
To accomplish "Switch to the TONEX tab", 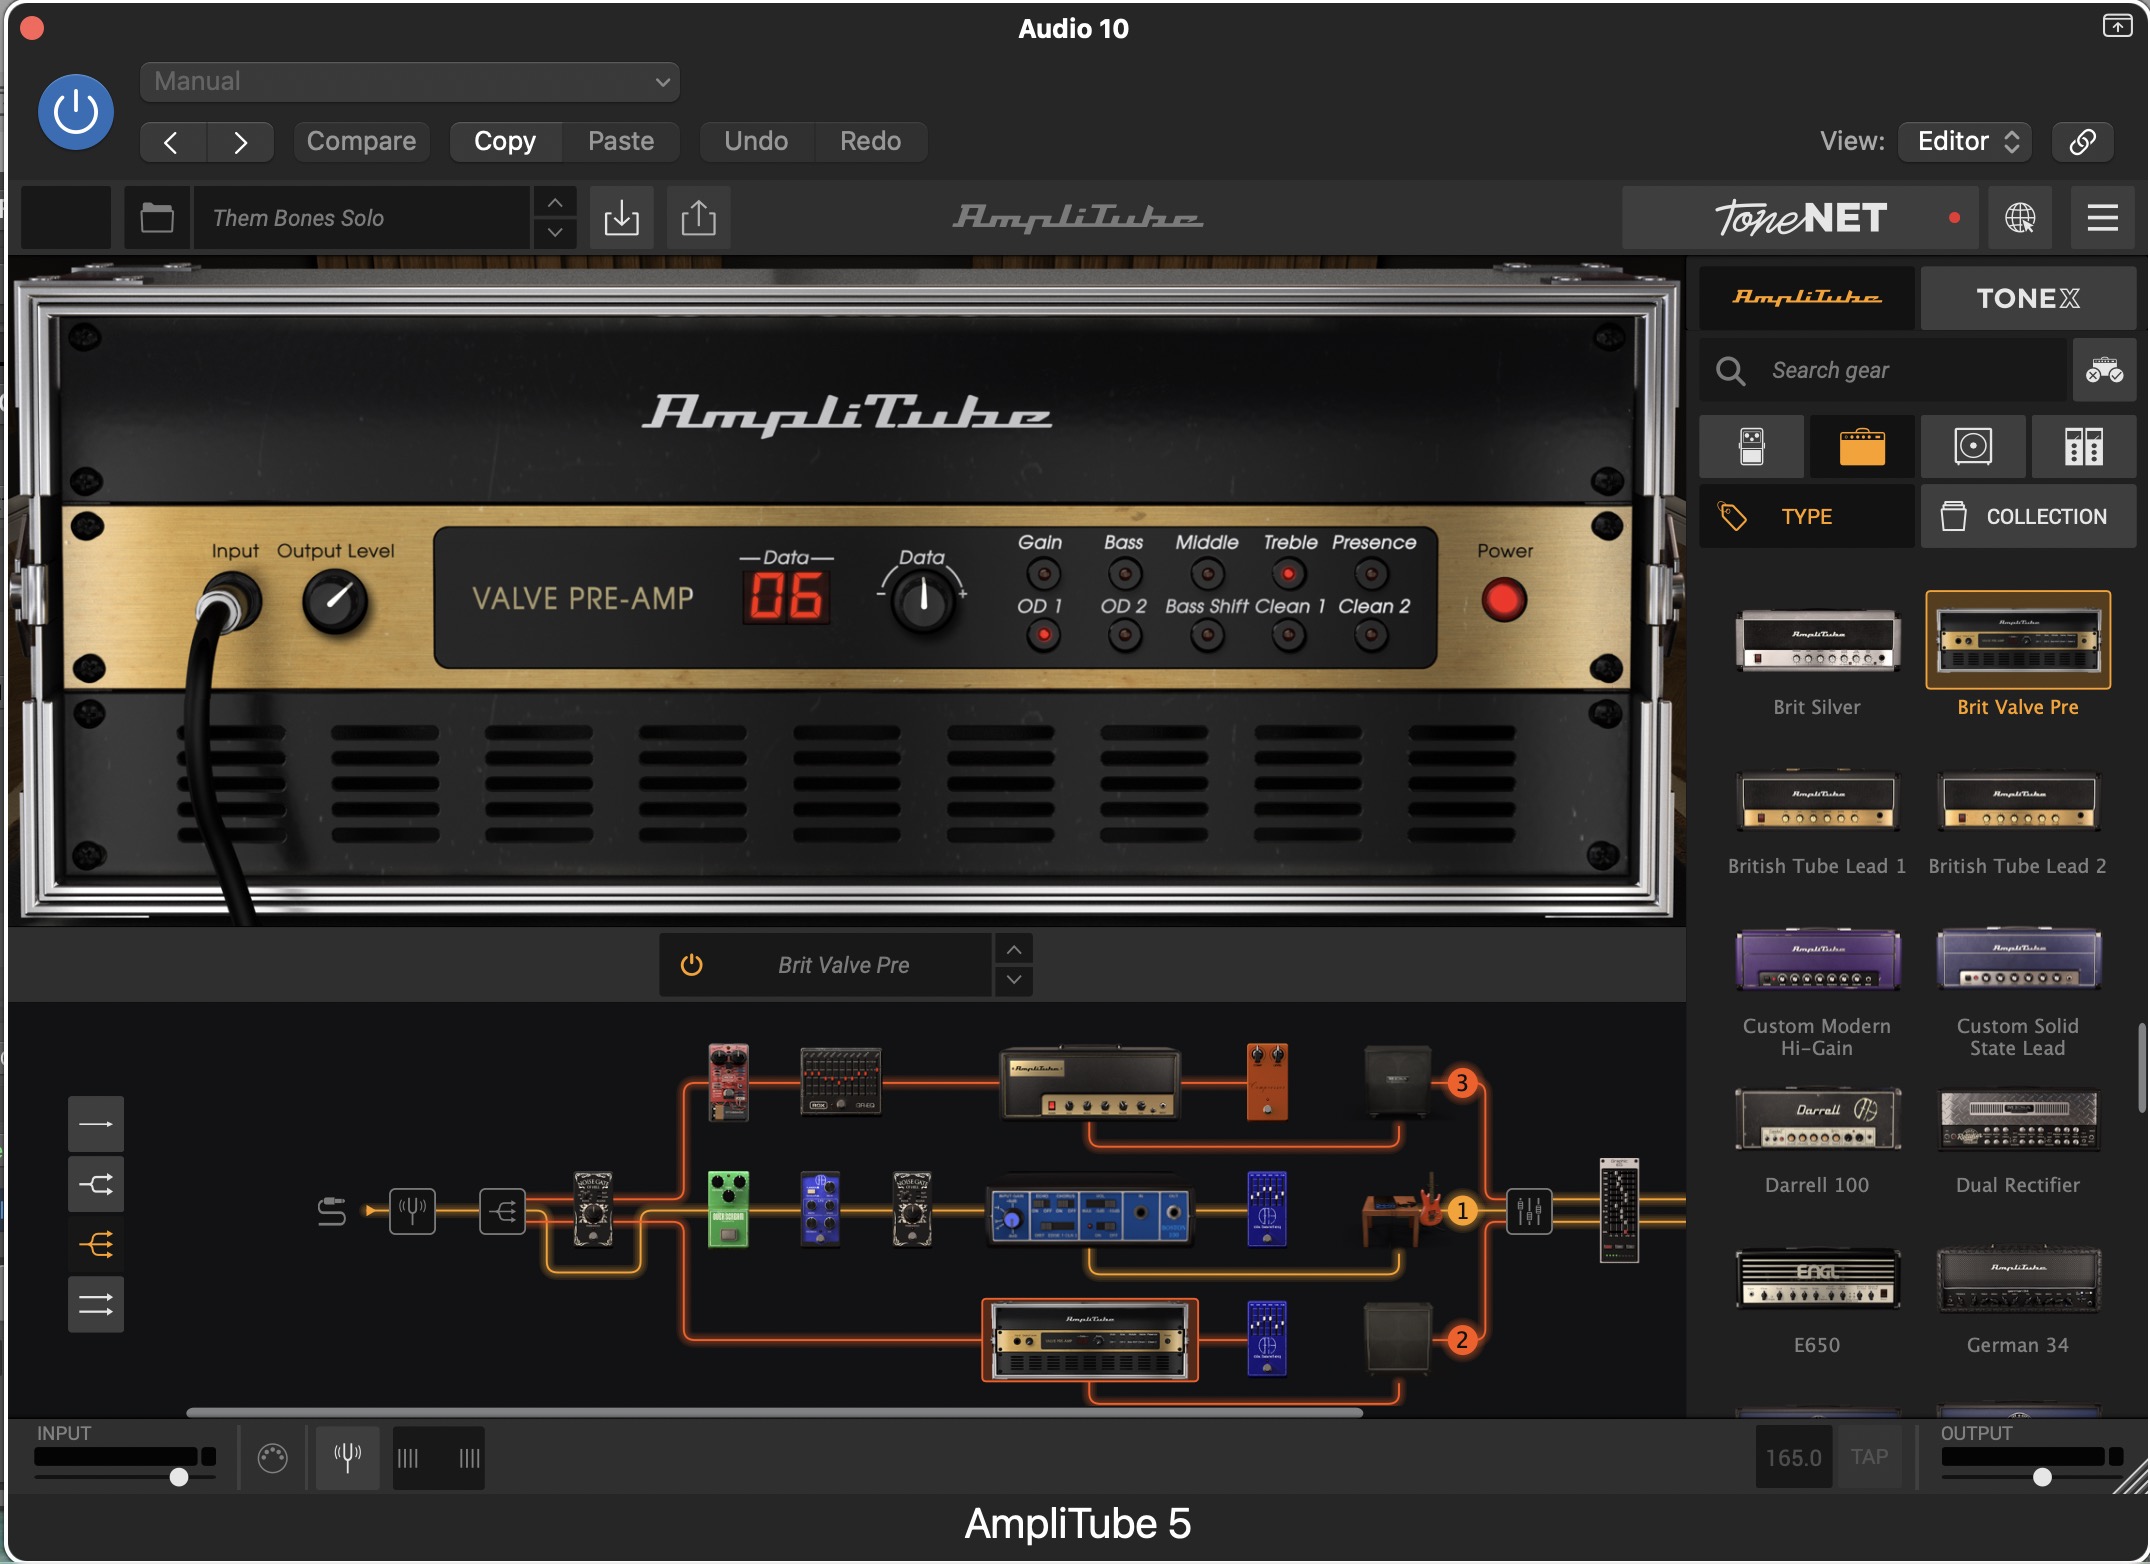I will coord(2027,298).
